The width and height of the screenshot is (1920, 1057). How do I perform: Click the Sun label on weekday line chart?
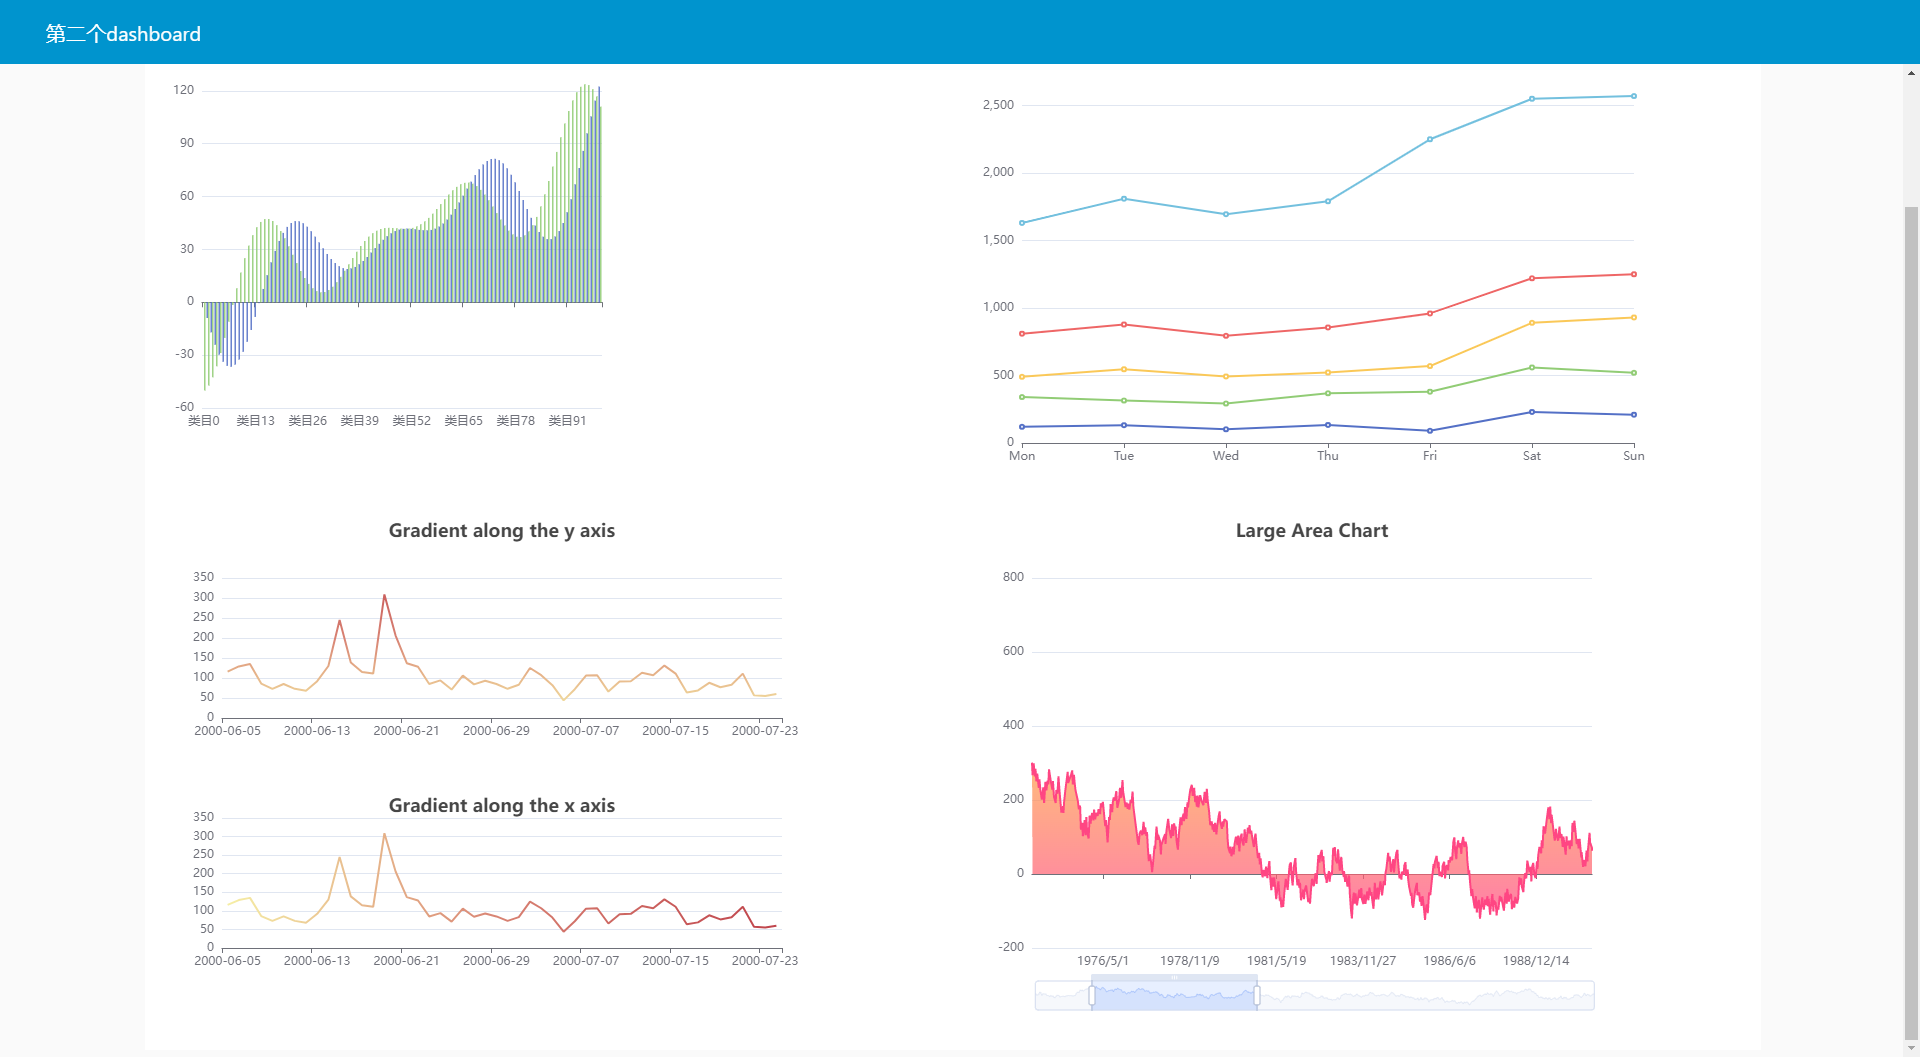(x=1634, y=455)
